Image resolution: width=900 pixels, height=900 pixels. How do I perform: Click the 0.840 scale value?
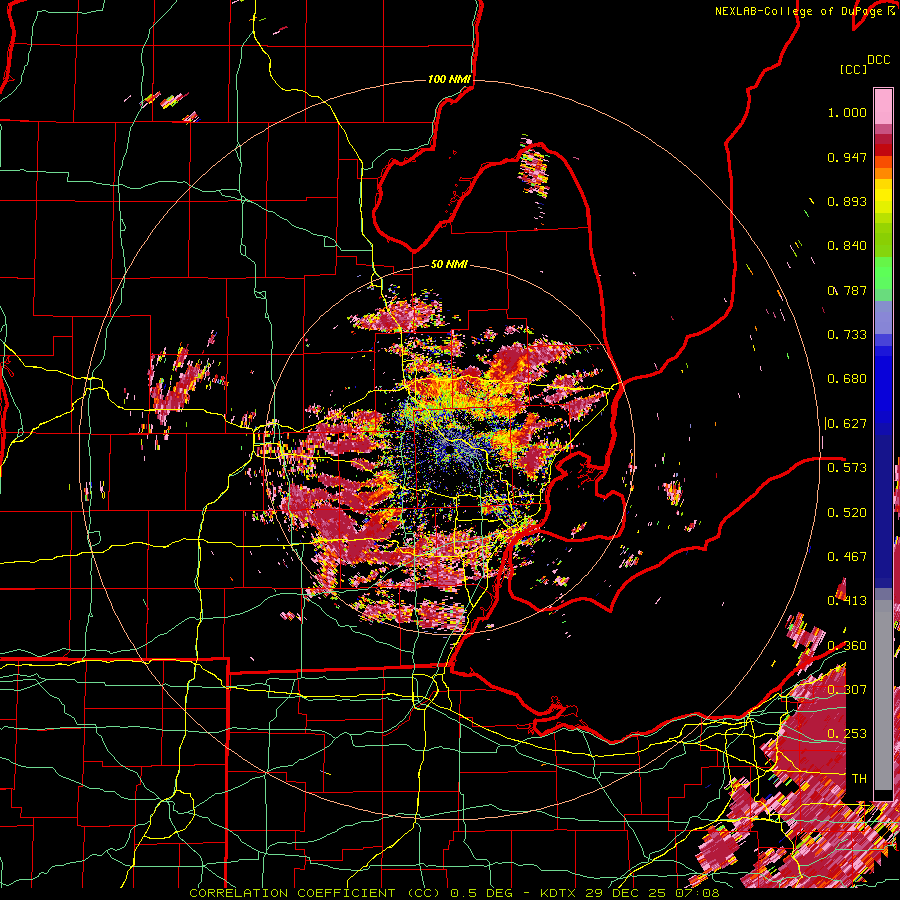click(847, 246)
